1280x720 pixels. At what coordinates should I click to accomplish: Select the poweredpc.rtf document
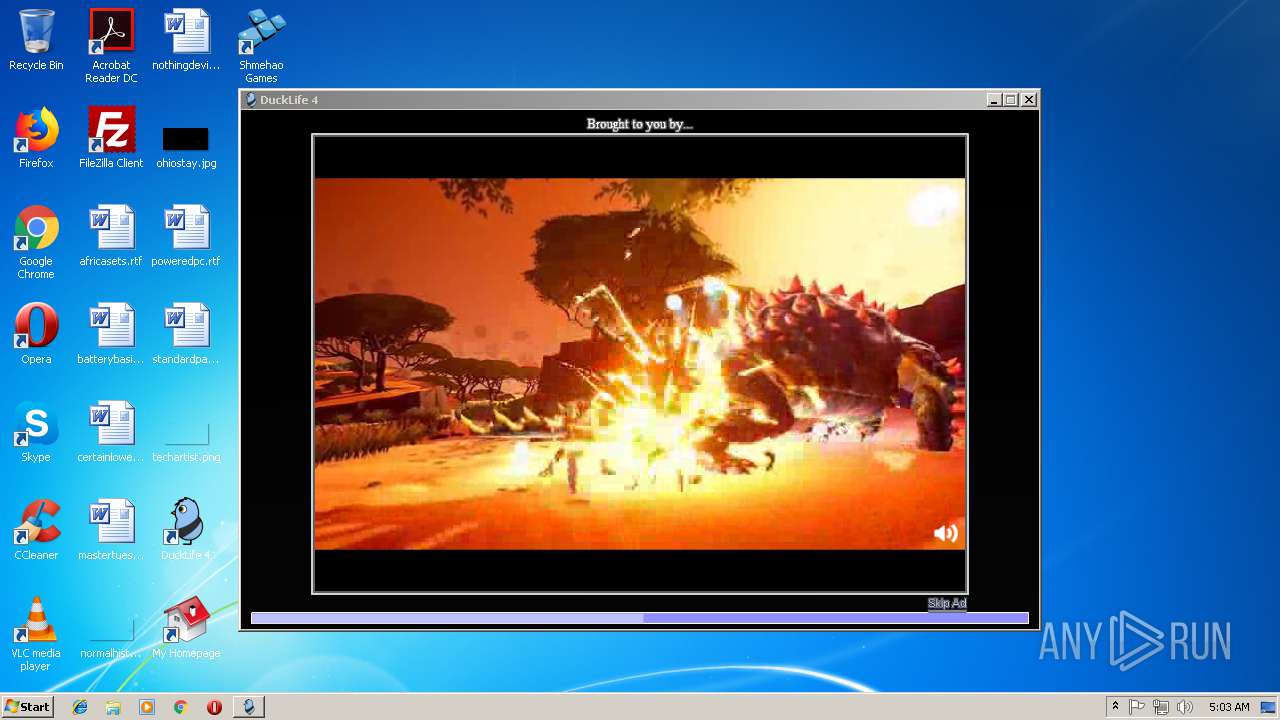(186, 237)
